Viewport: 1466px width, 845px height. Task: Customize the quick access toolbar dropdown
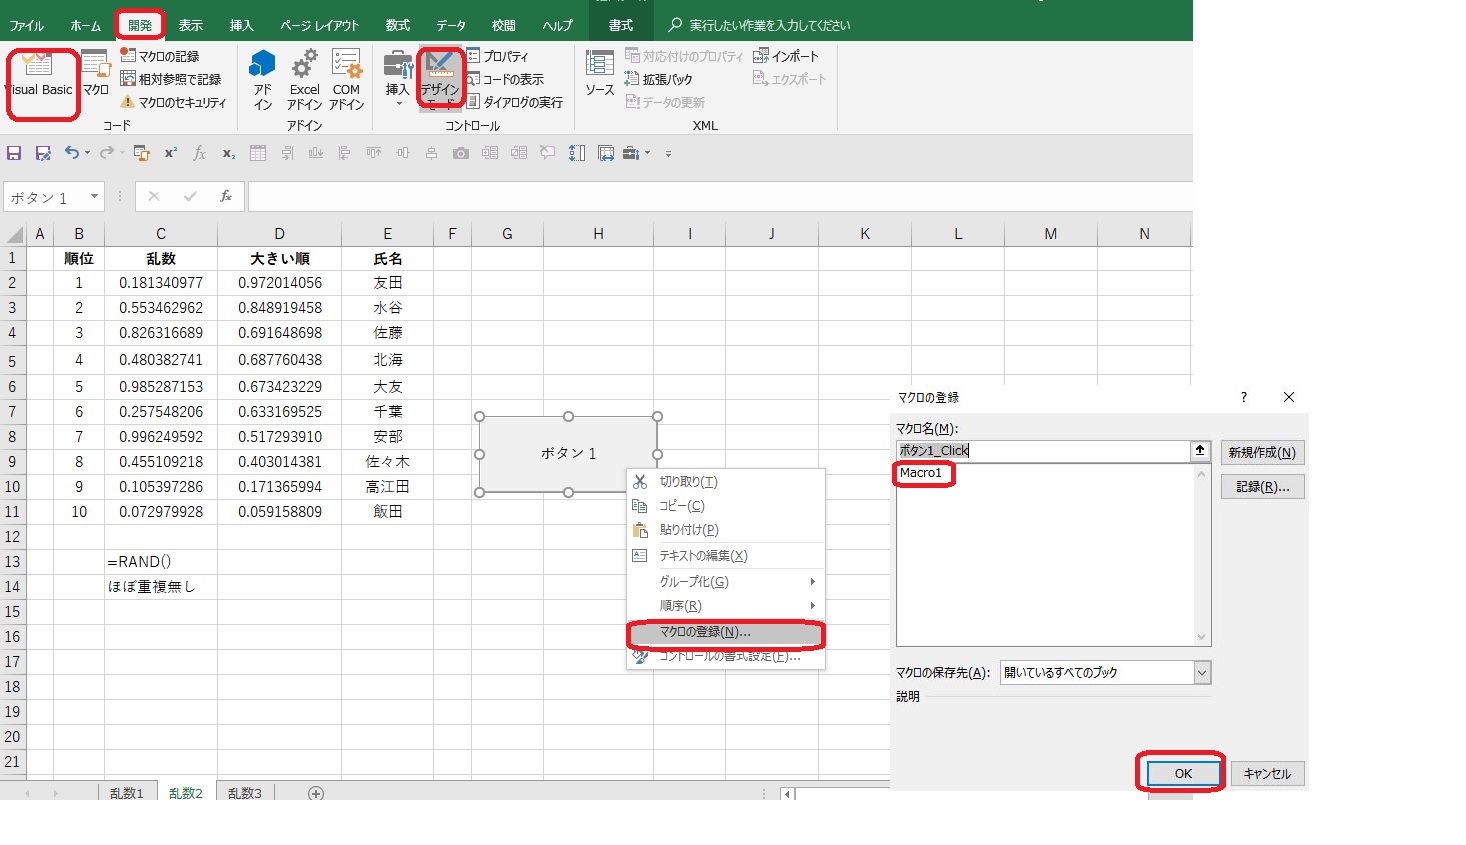pyautogui.click(x=668, y=154)
